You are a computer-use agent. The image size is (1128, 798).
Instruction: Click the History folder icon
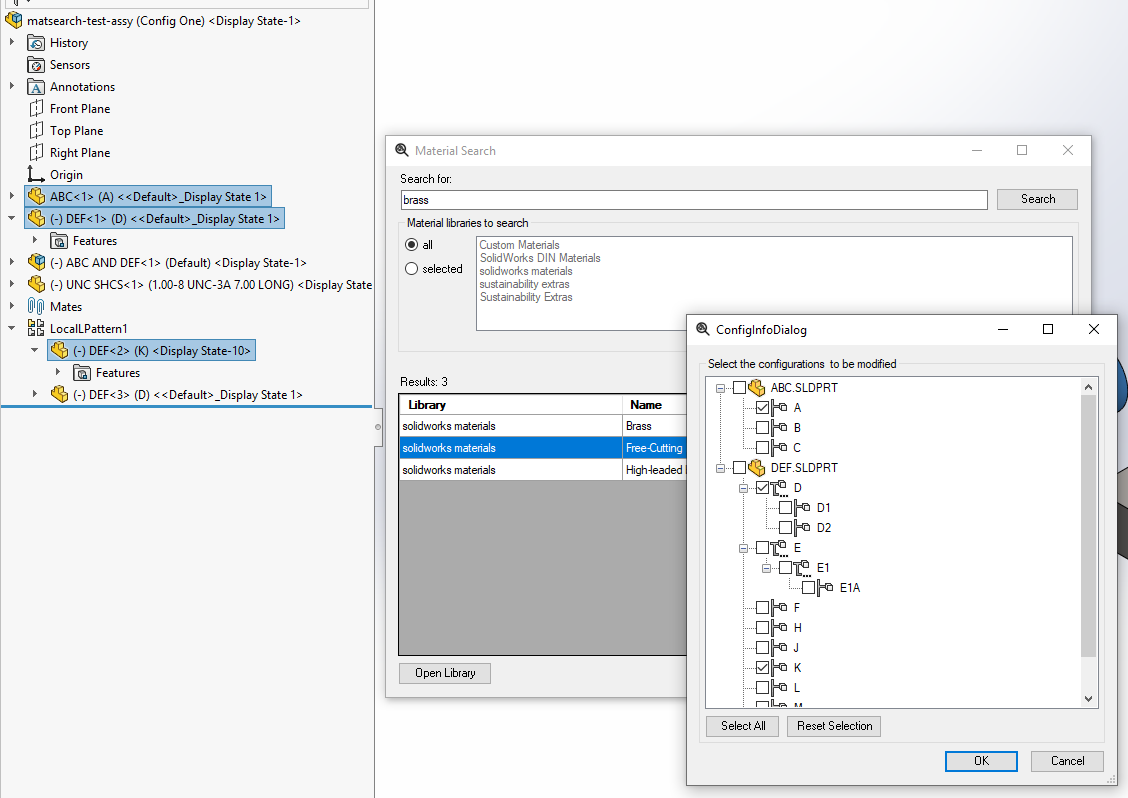(36, 43)
